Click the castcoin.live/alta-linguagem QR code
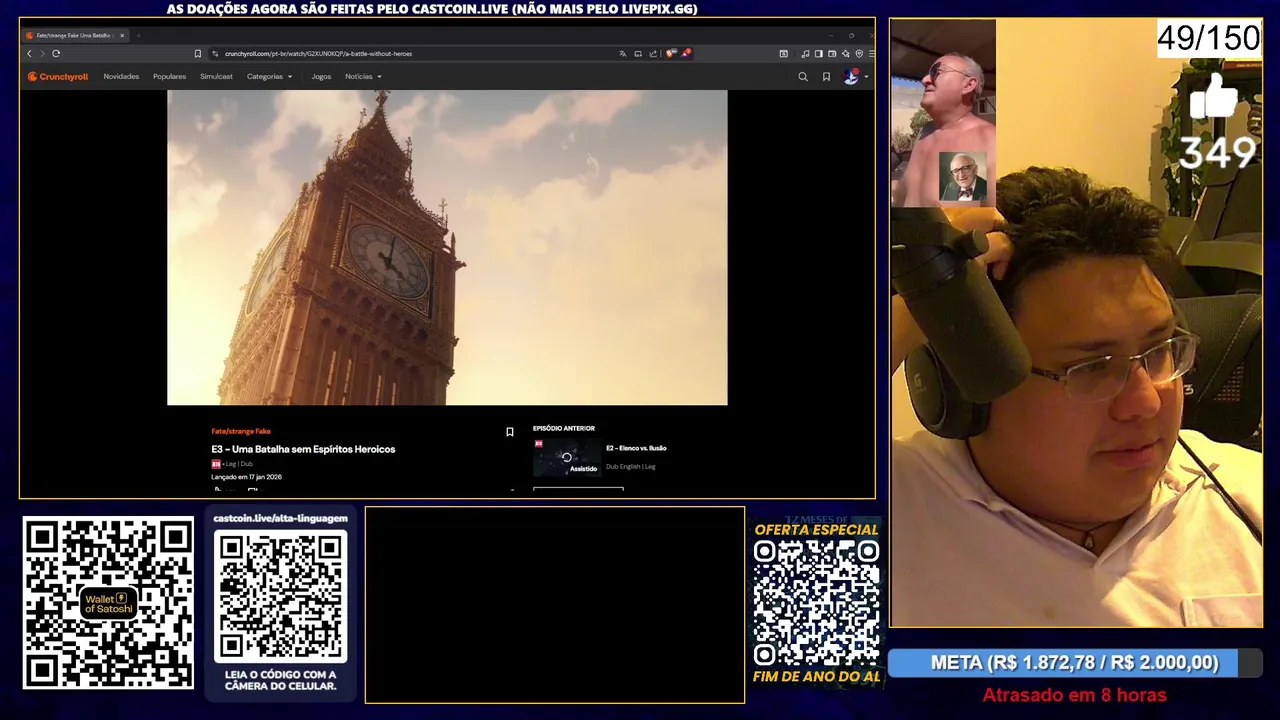This screenshot has width=1280, height=720. point(280,596)
